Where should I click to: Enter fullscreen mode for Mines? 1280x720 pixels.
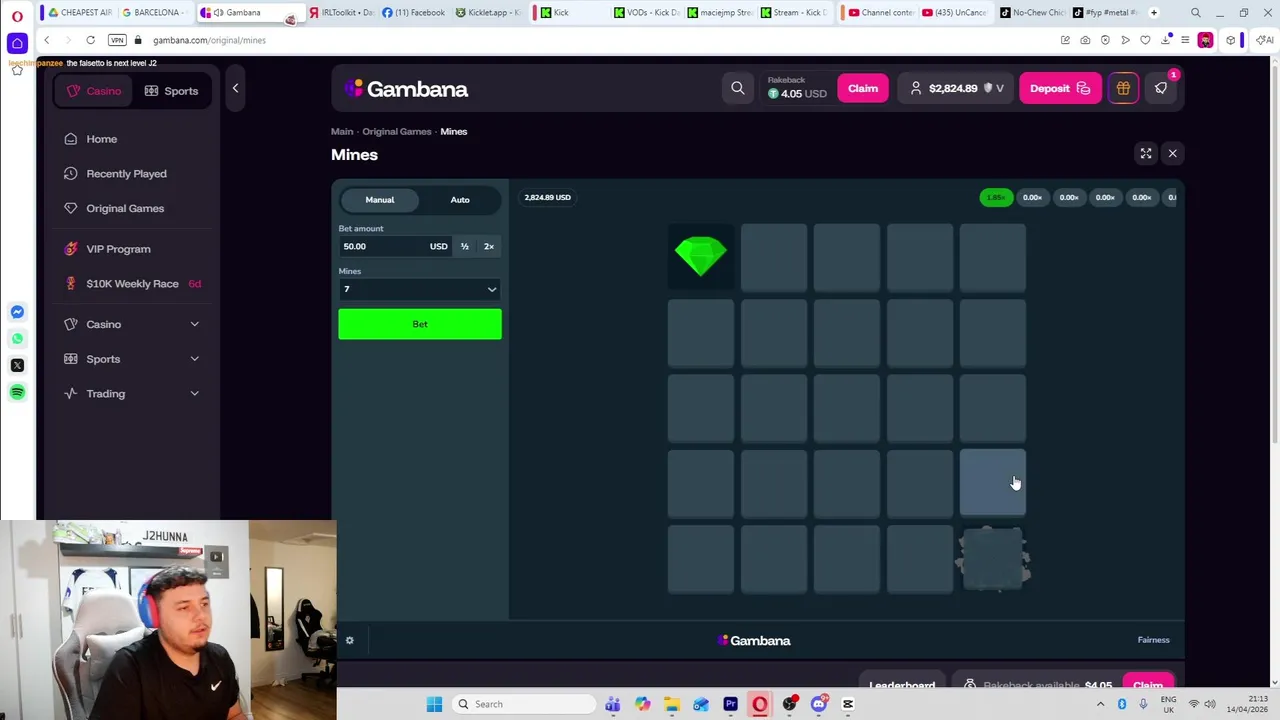click(x=1146, y=153)
